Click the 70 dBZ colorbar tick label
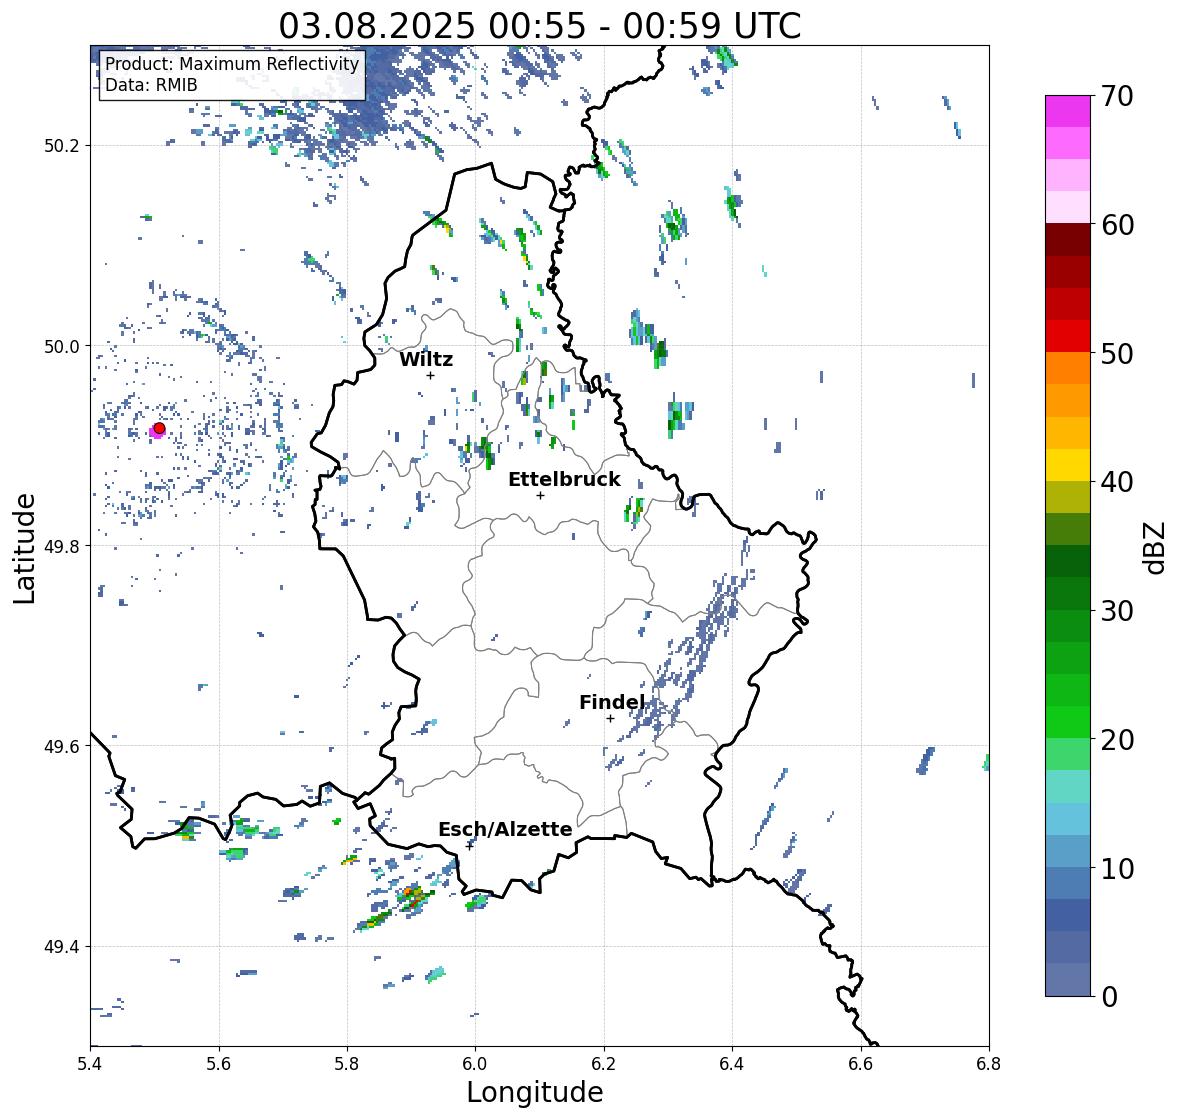Image resolution: width=1179 pixels, height=1117 pixels. tap(1117, 96)
